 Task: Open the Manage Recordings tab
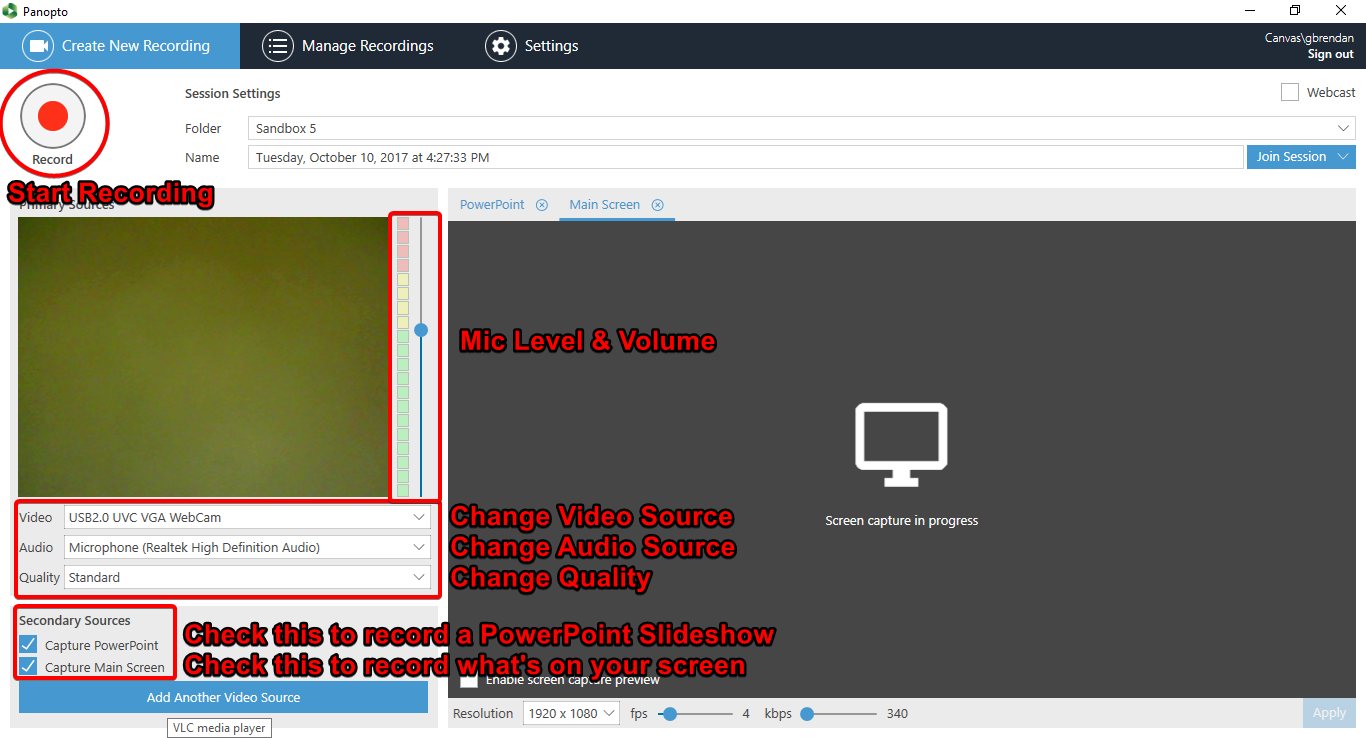[x=348, y=46]
